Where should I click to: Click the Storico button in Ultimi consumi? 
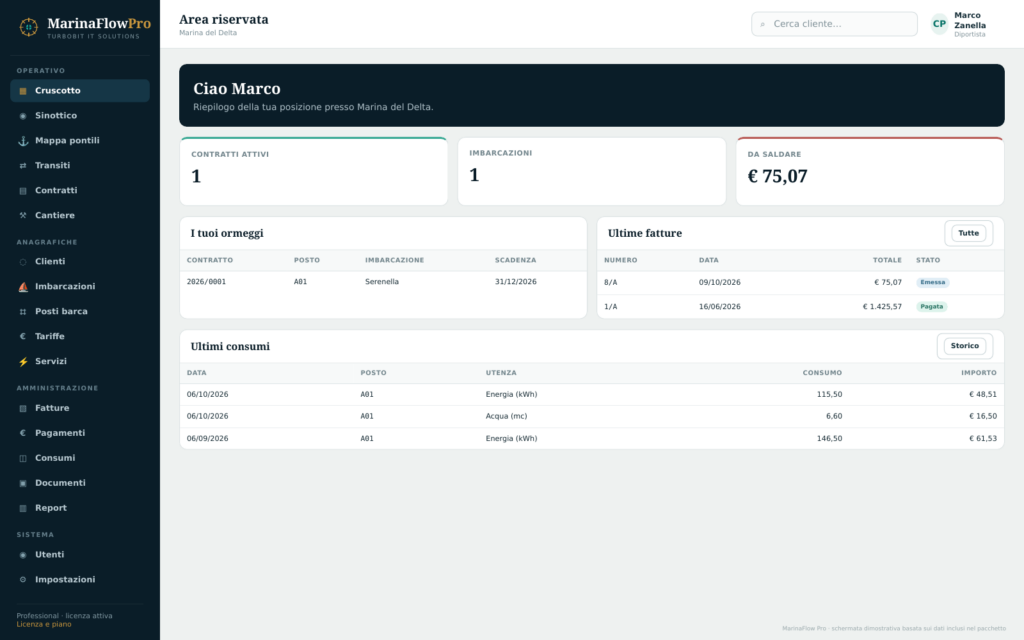[965, 346]
